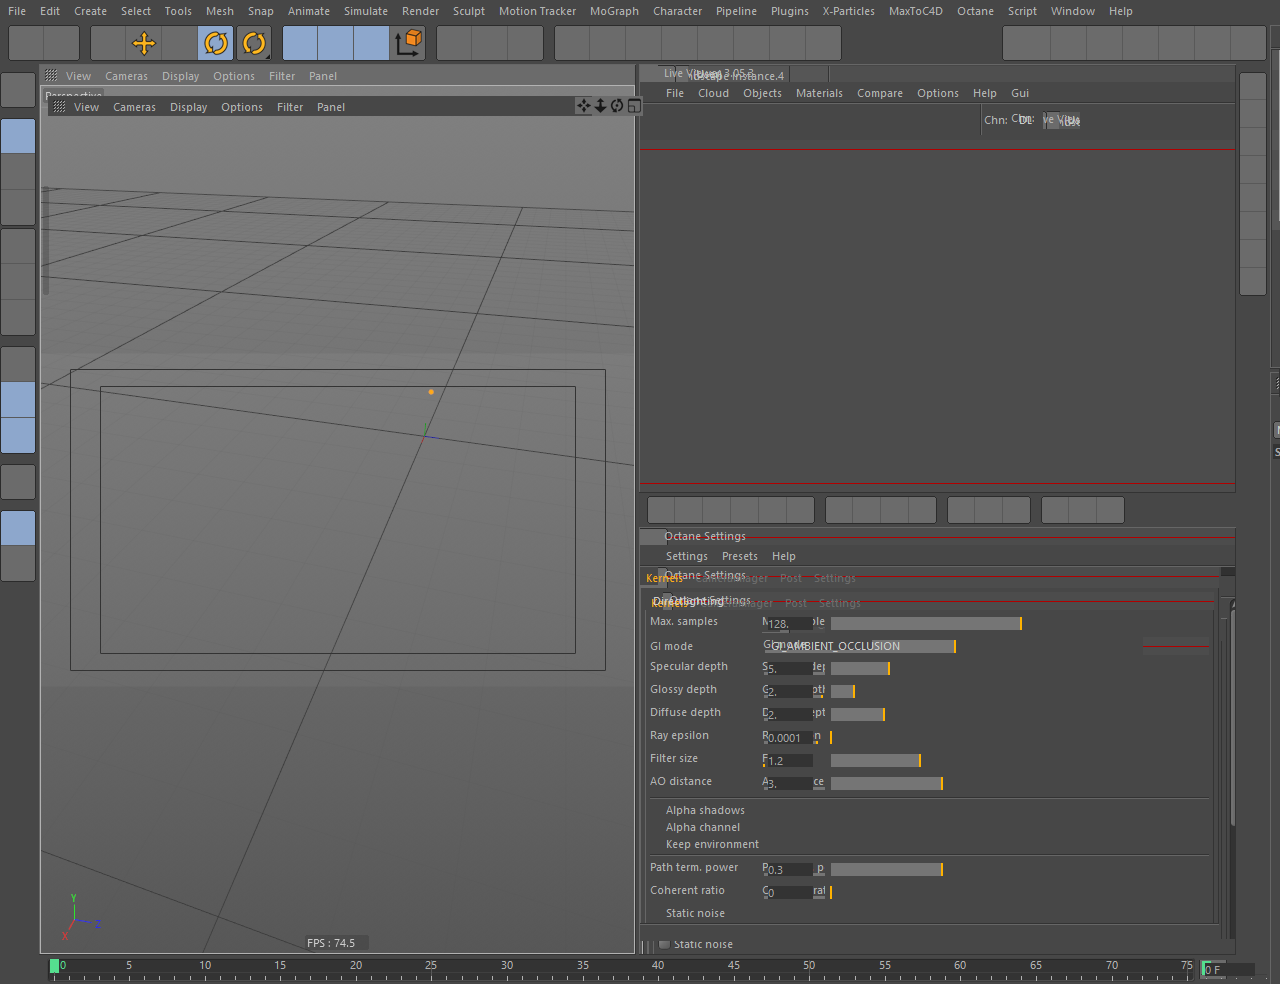The image size is (1280, 984).
Task: Open the Motion Tracker menu
Action: pos(538,11)
